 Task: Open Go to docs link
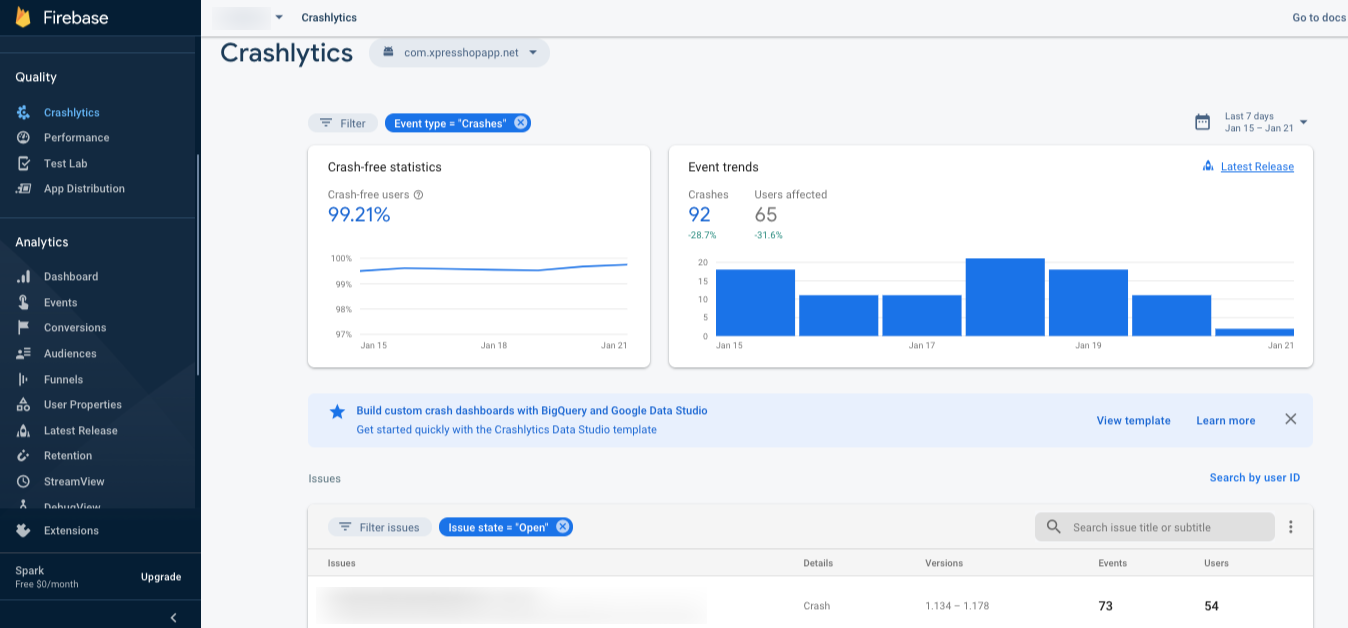pos(1319,18)
